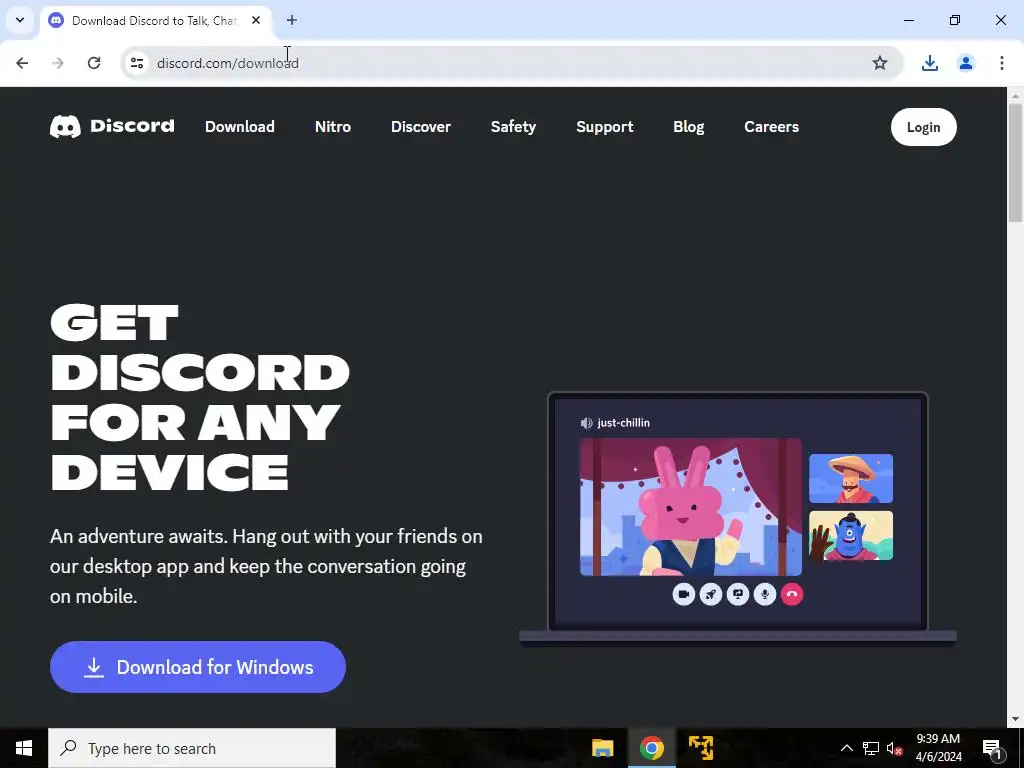
Task: Click the pink bunny video thumbnail
Action: 690,507
